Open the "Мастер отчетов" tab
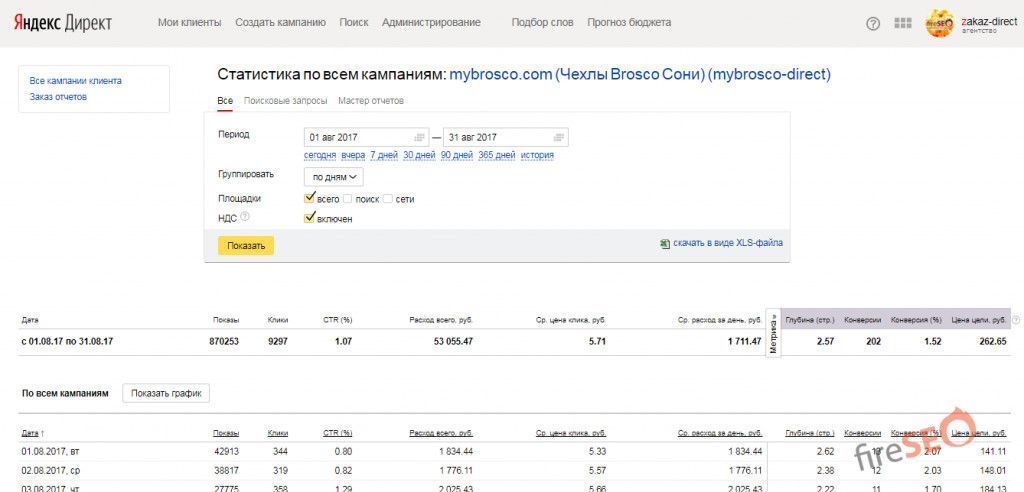The height and width of the screenshot is (492, 1024). pyautogui.click(x=371, y=101)
